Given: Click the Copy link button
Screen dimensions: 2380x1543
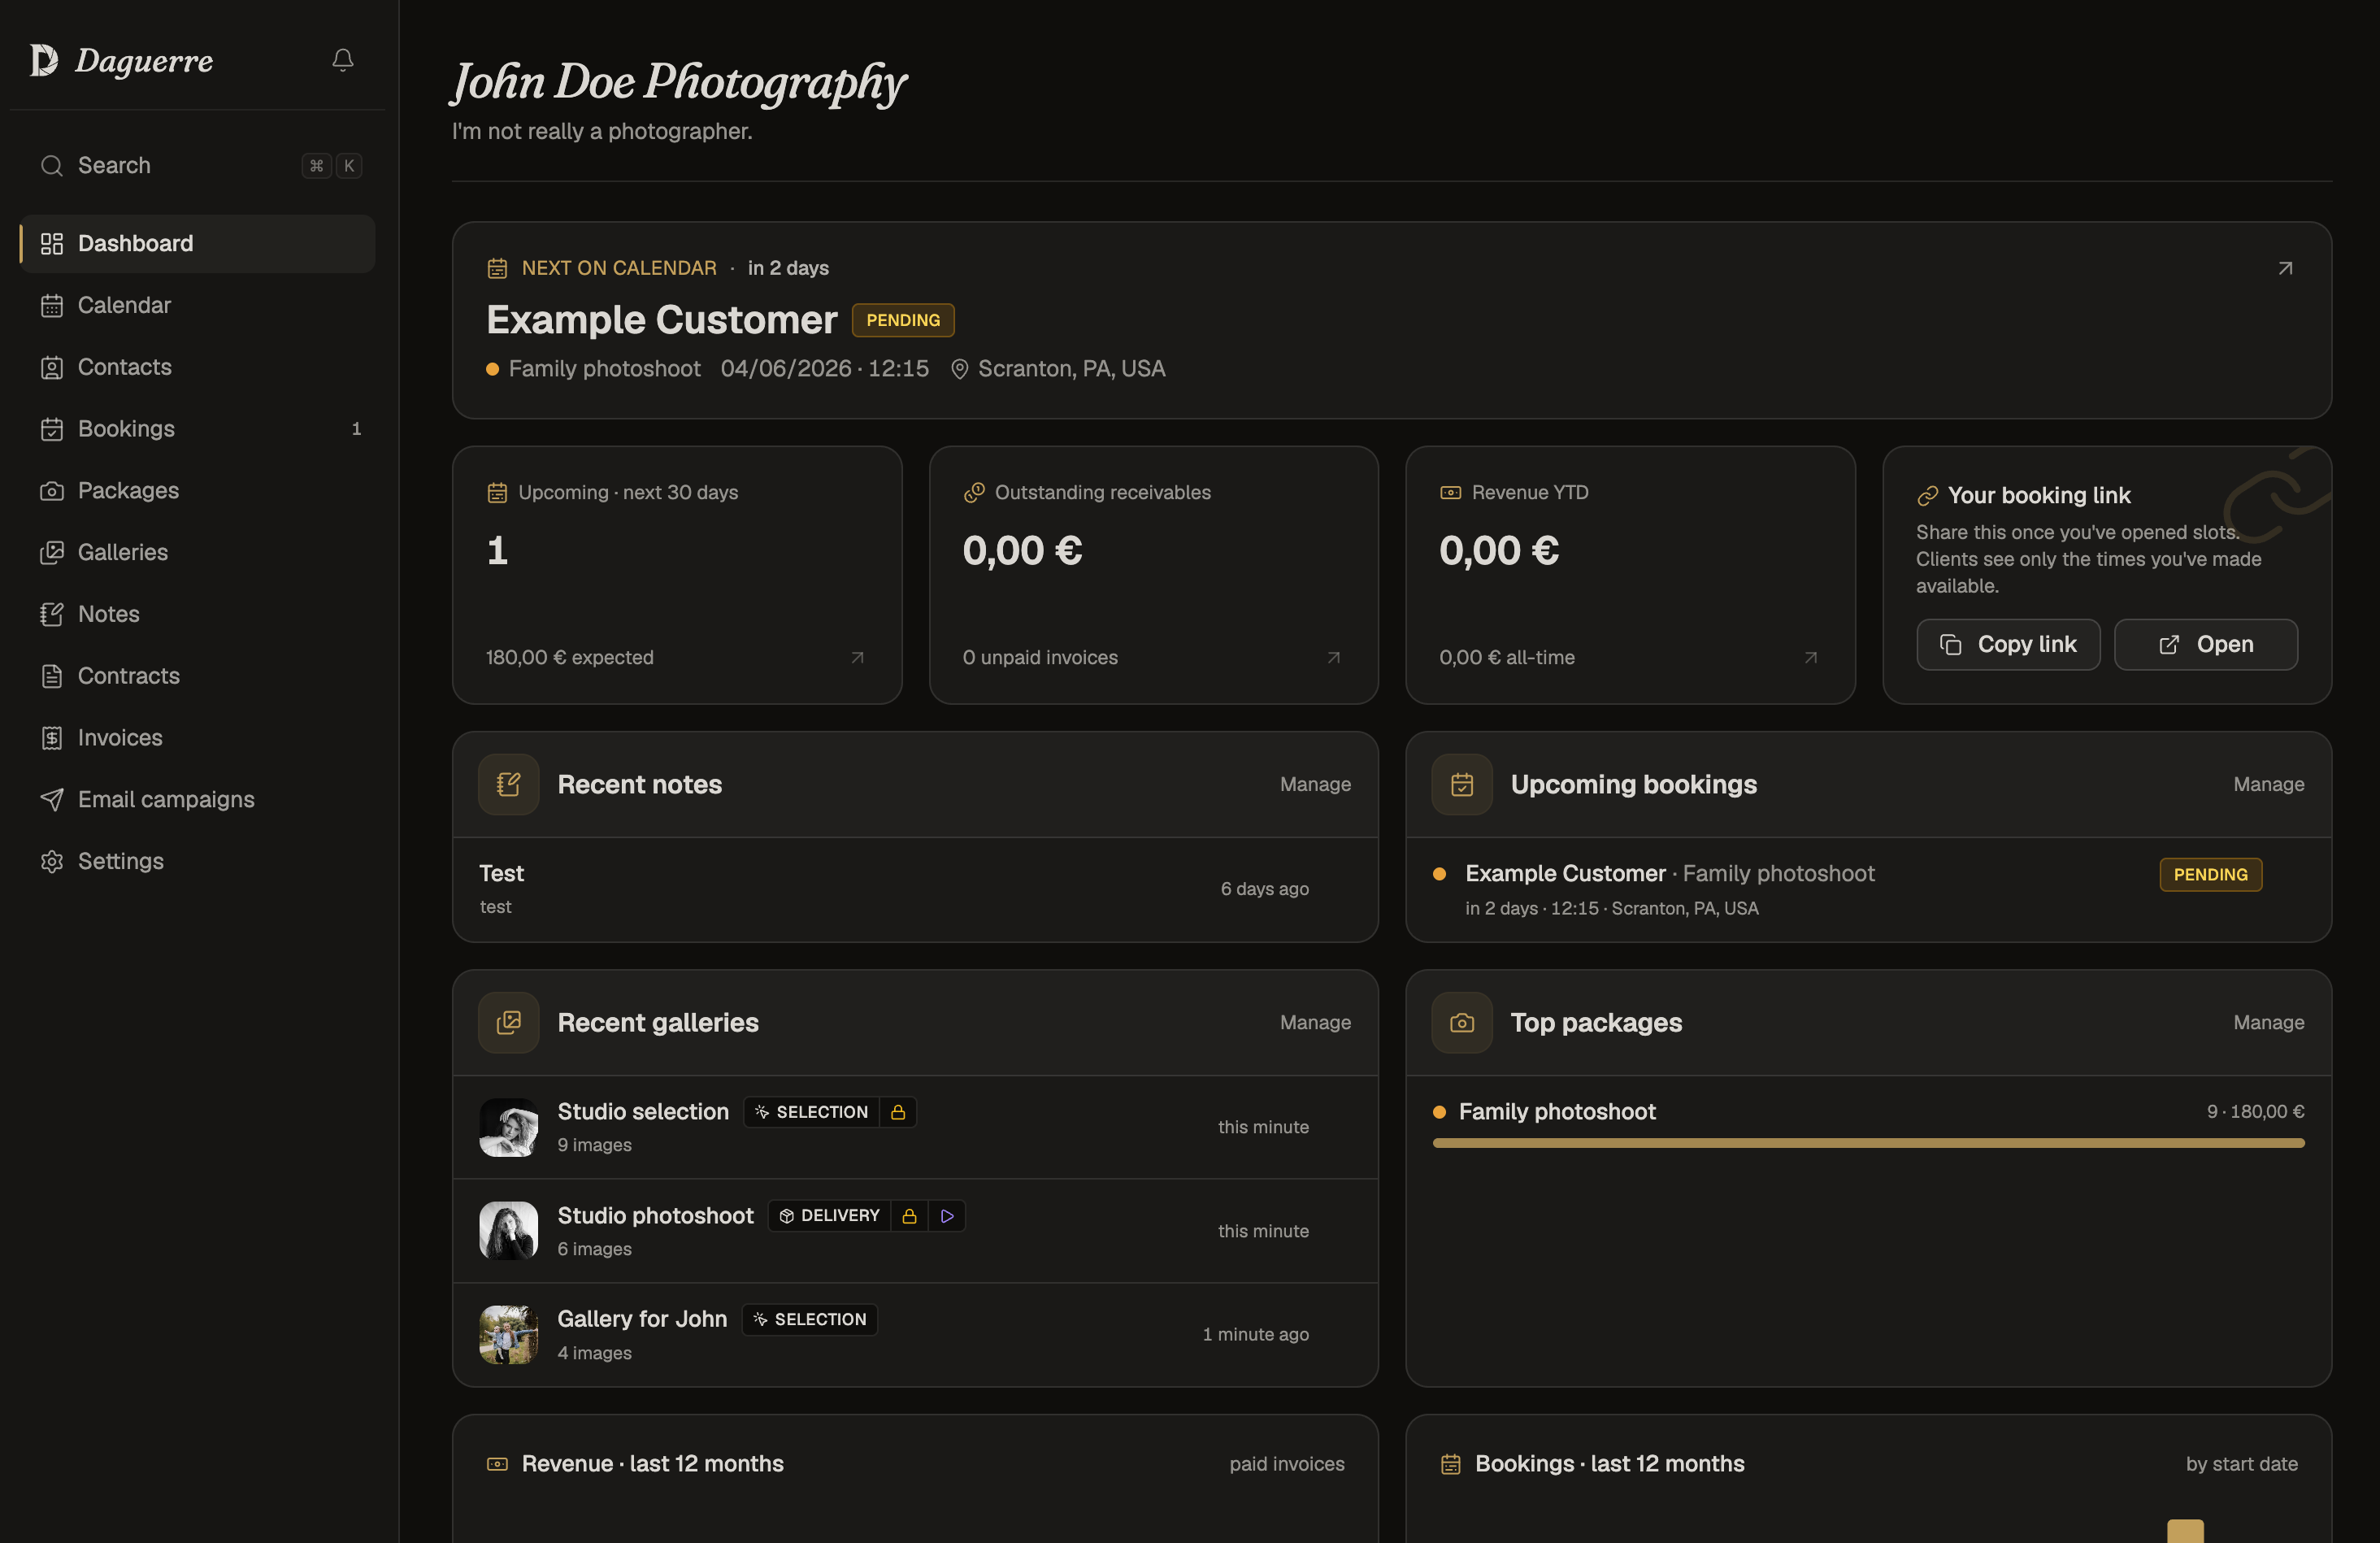Looking at the screenshot, I should pos(2008,645).
